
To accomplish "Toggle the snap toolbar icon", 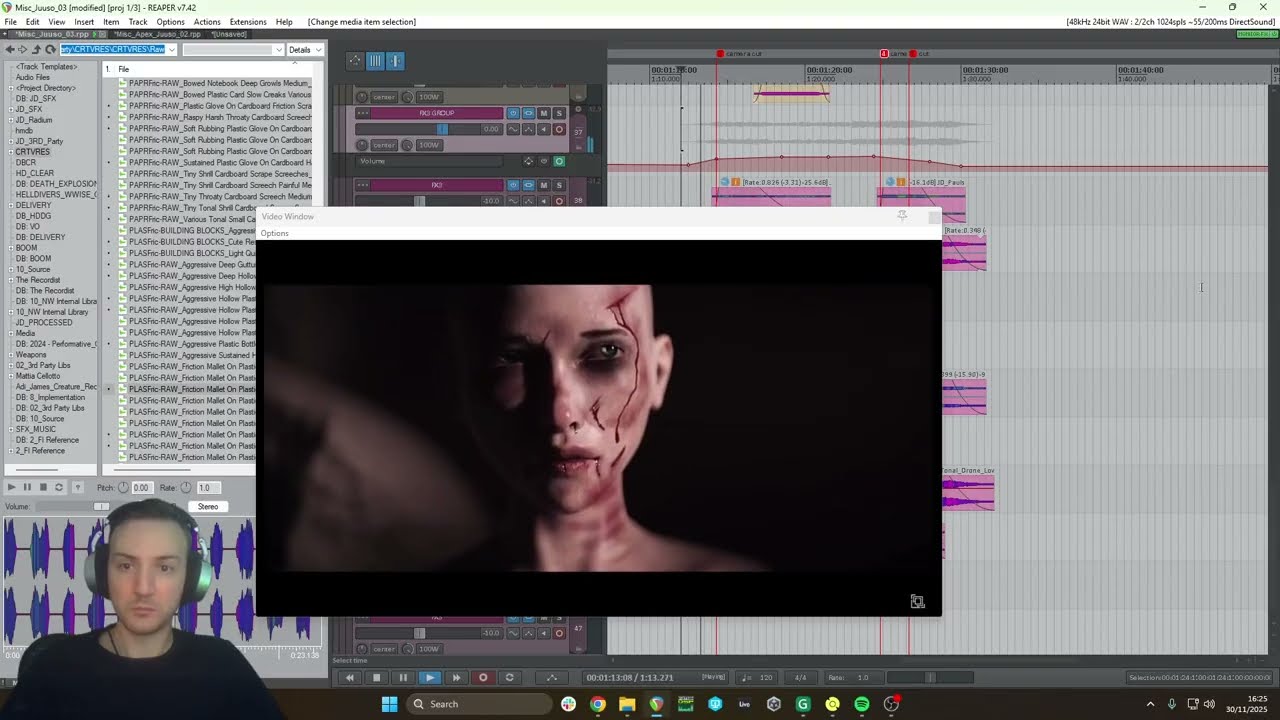I will [x=395, y=61].
